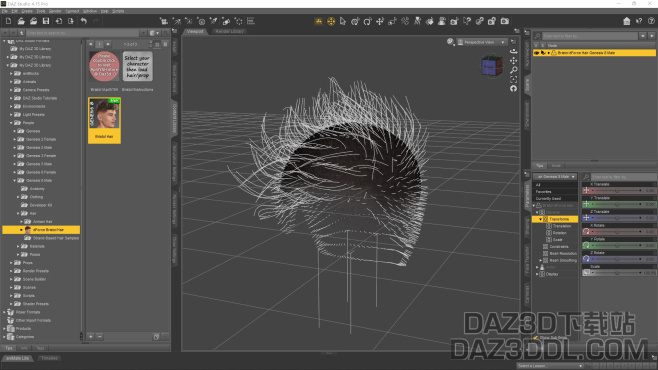Screen dimensions: 658x370
Task: Click the What's This help cursor icon
Action: [639, 21]
